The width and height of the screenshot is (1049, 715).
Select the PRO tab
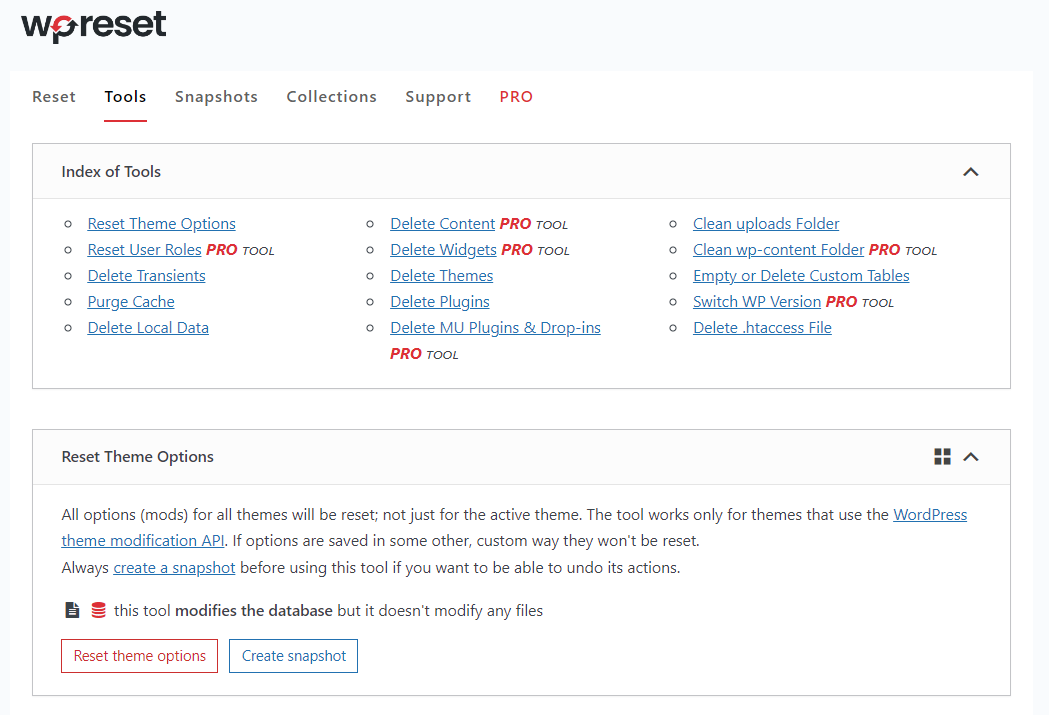(x=516, y=96)
